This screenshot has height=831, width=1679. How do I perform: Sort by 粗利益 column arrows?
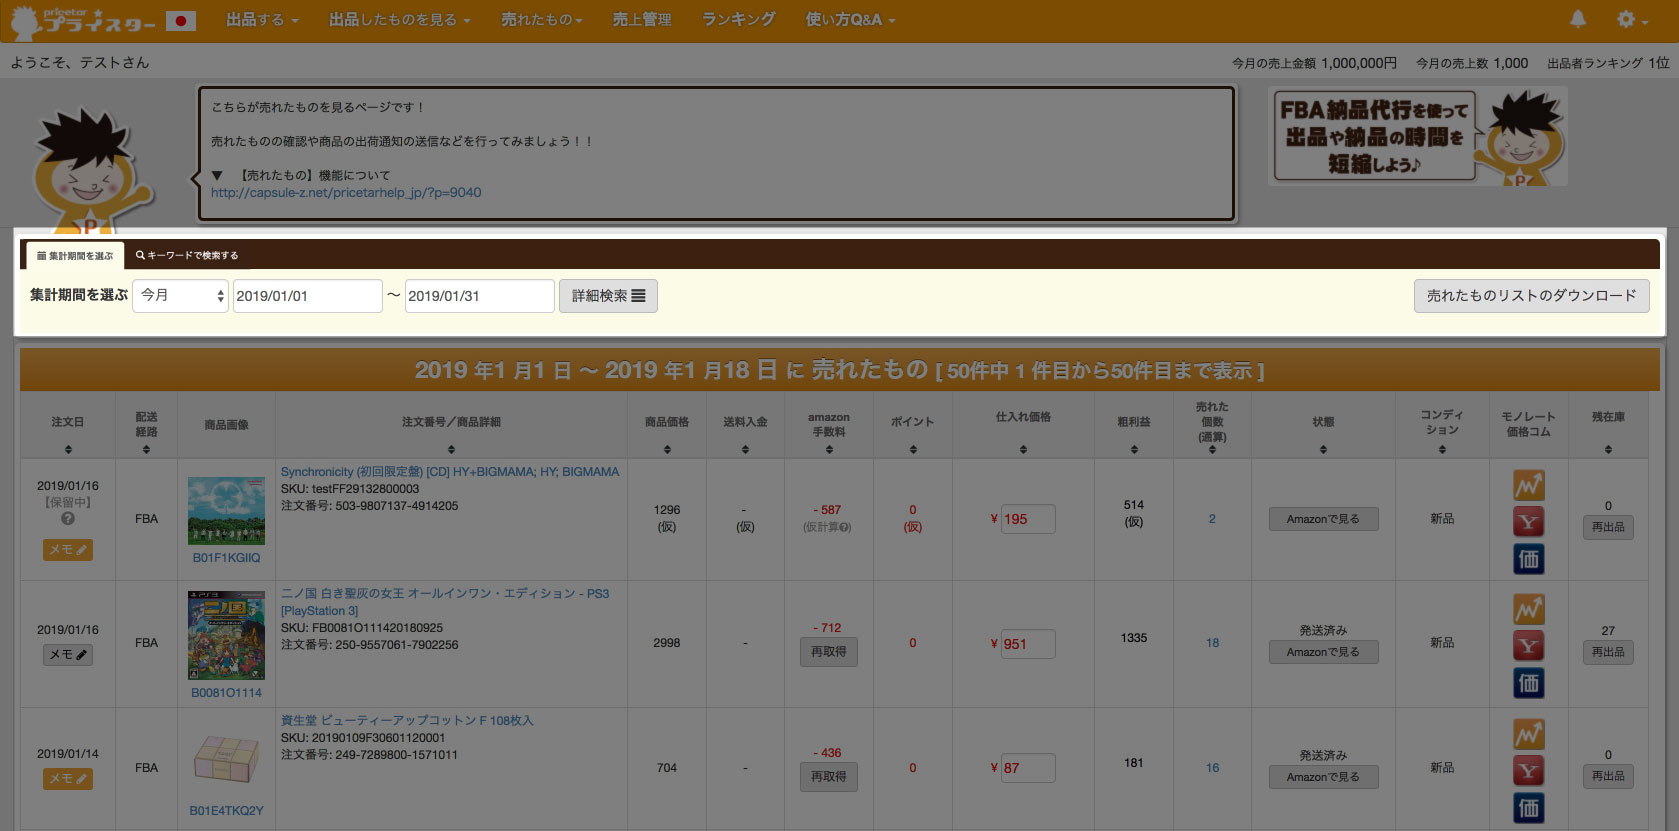[x=1134, y=450]
